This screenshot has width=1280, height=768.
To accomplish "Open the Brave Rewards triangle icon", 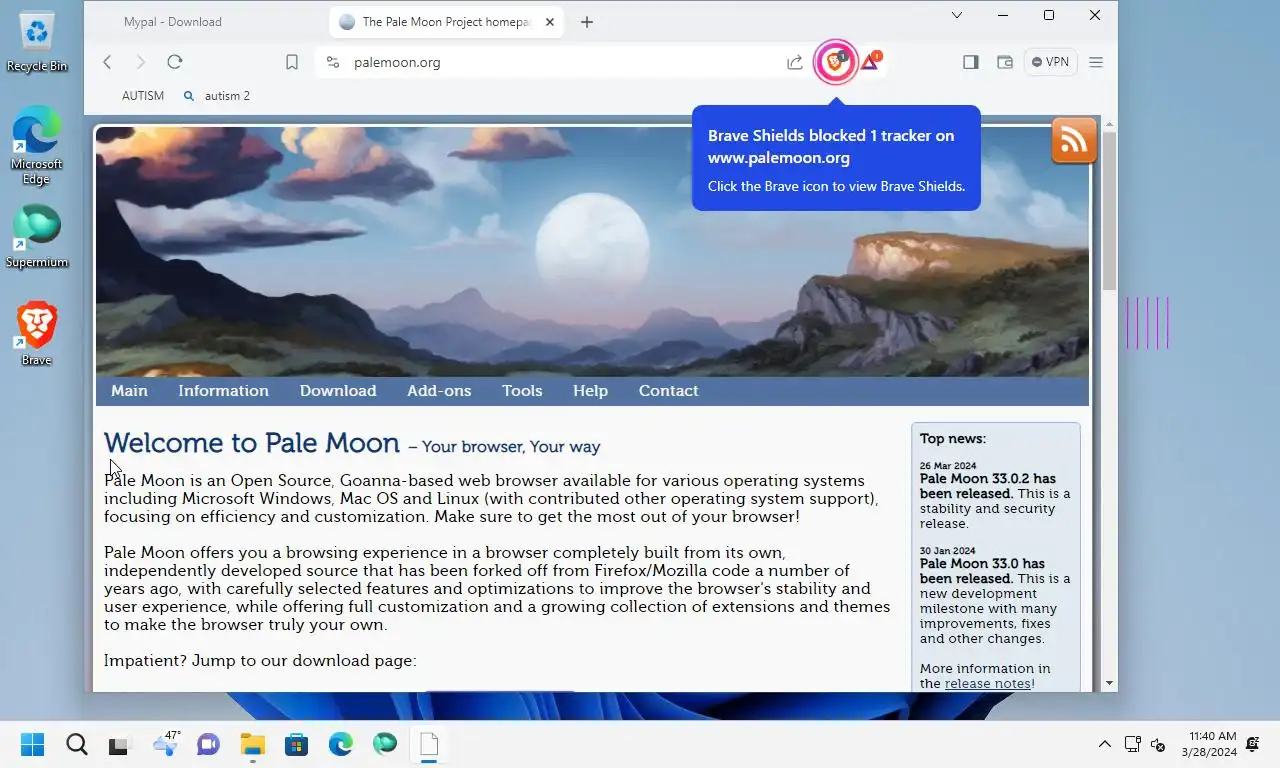I will click(x=871, y=61).
